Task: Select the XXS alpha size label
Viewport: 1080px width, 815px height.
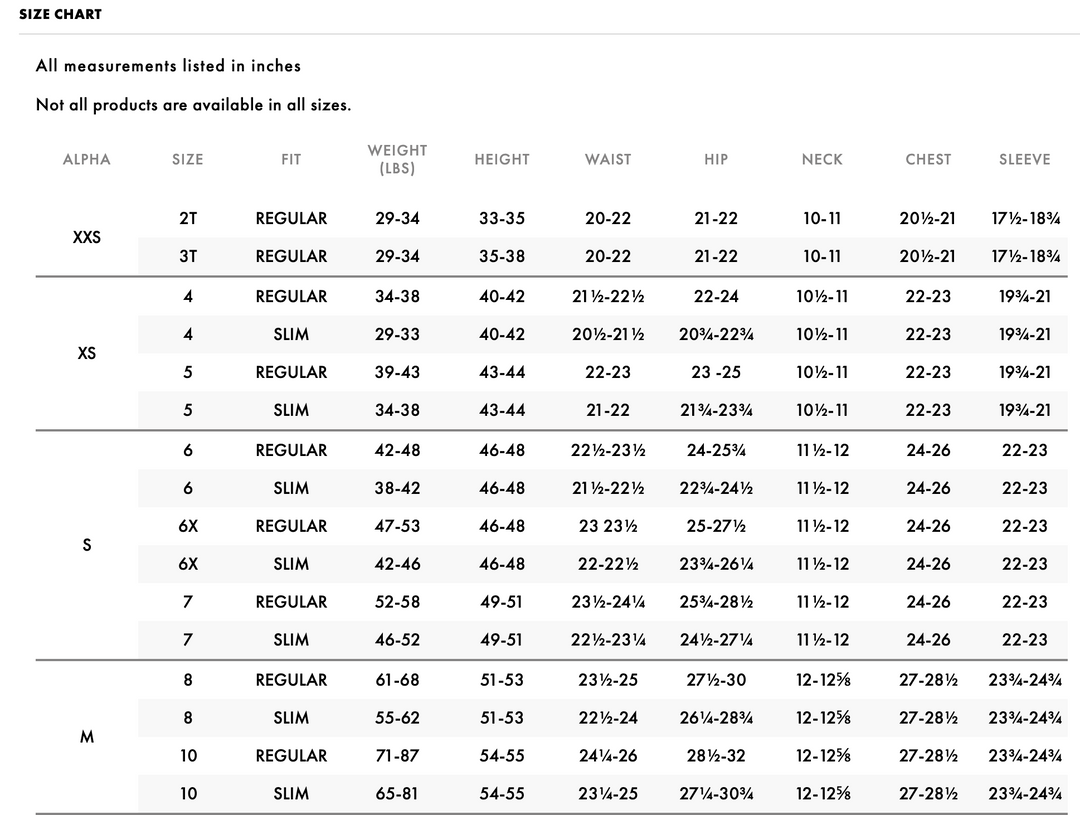Action: (87, 238)
